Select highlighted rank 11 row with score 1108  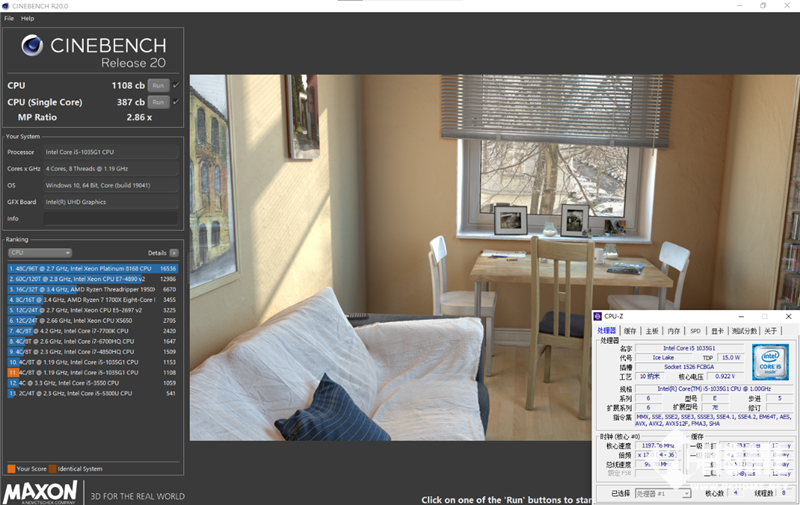92,373
